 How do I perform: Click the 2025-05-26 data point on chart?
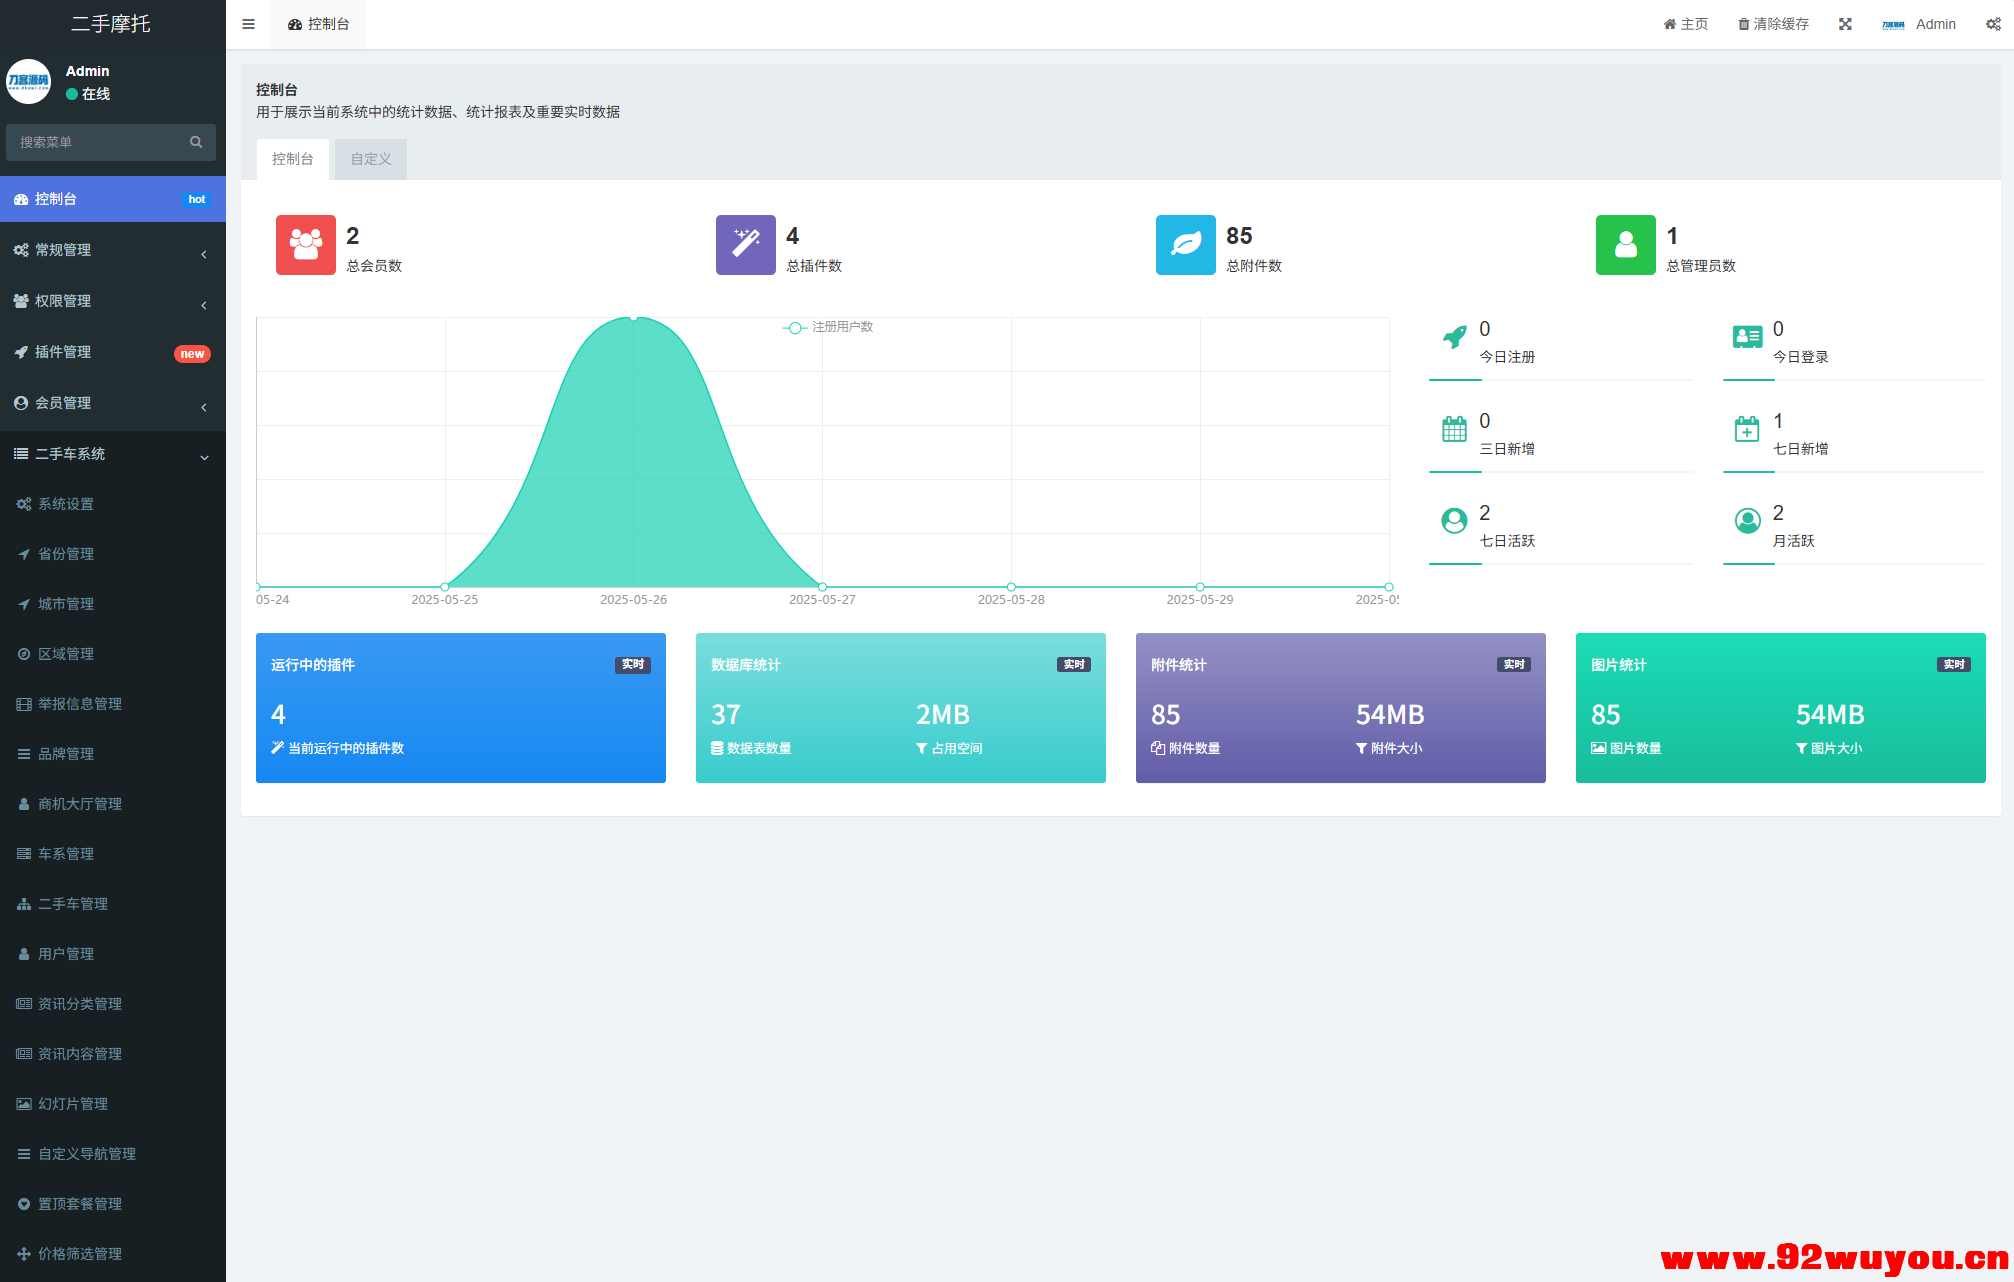633,317
